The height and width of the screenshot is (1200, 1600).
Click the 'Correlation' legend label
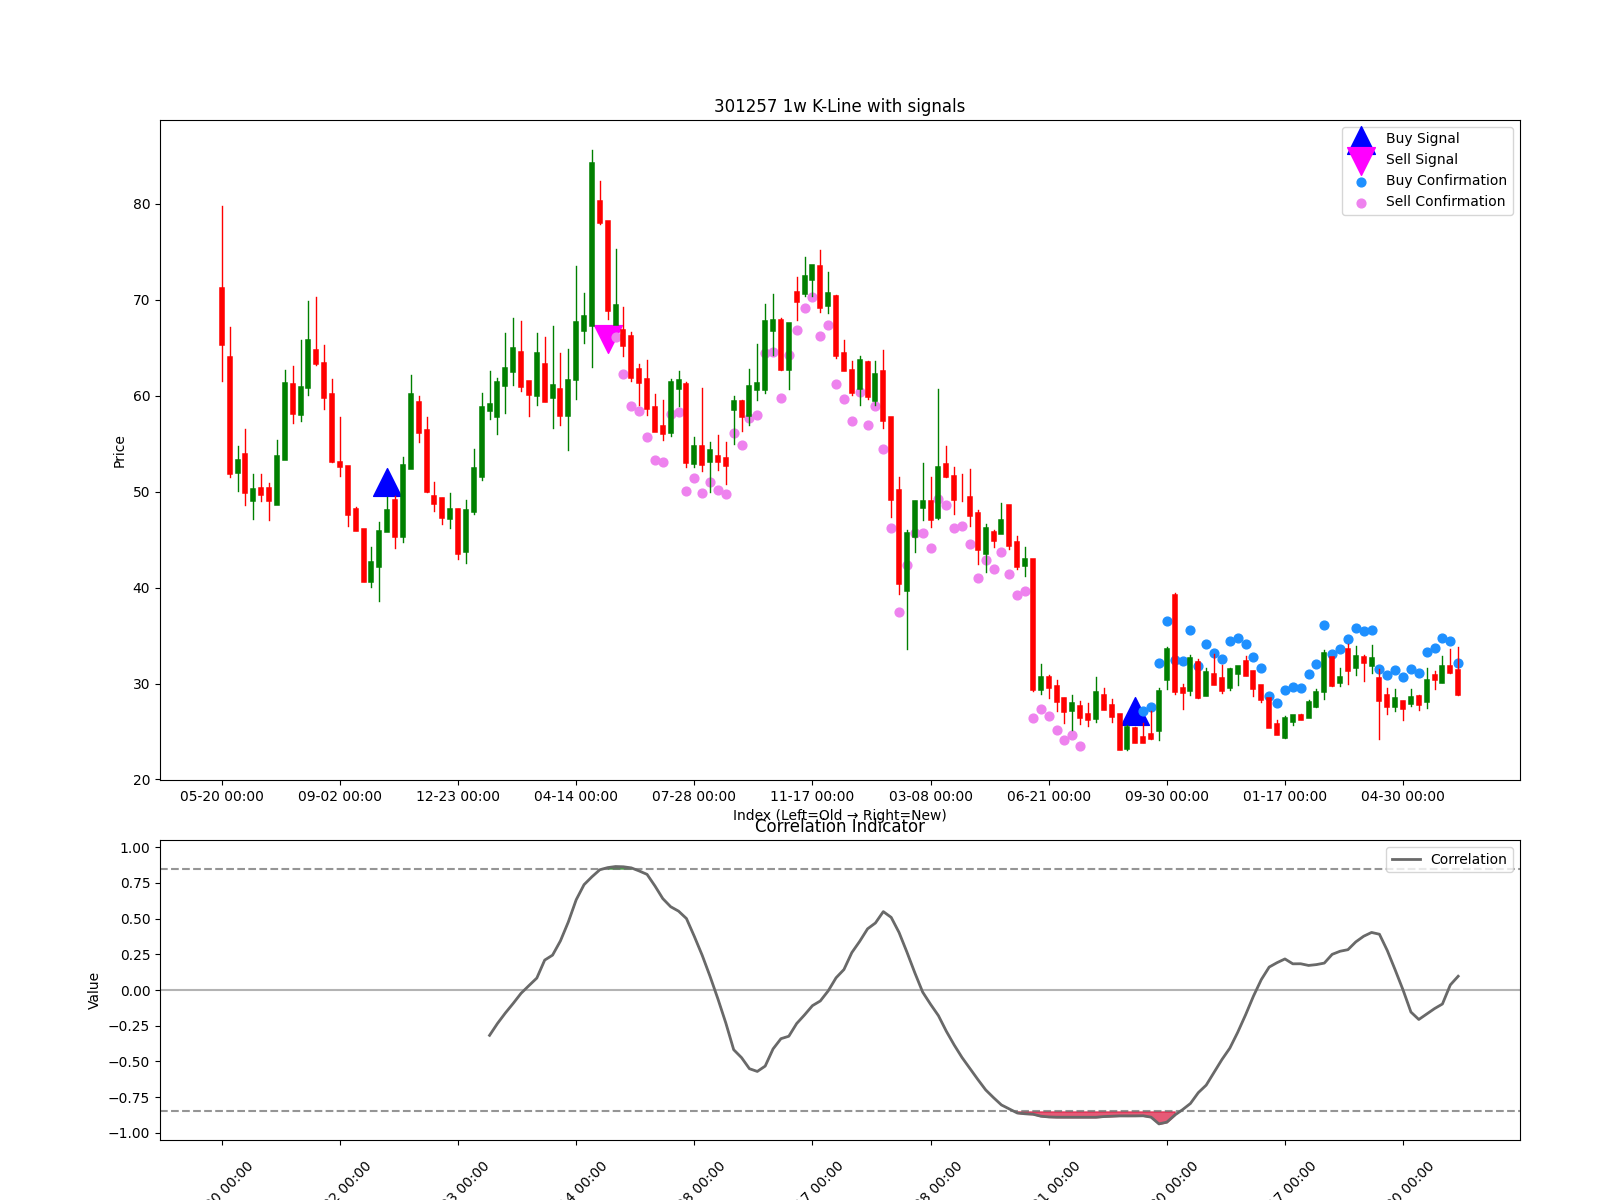tap(1468, 860)
